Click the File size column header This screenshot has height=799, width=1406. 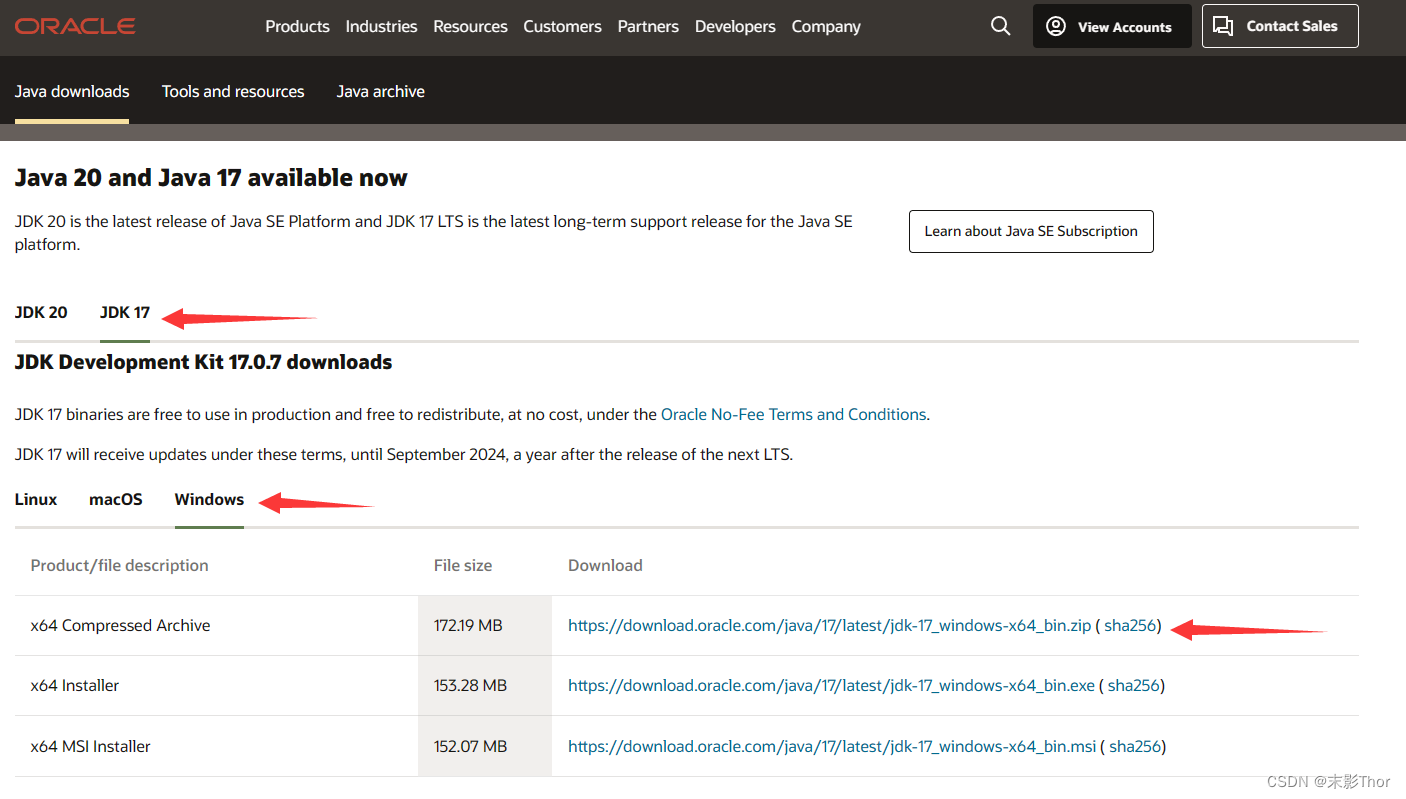point(463,565)
